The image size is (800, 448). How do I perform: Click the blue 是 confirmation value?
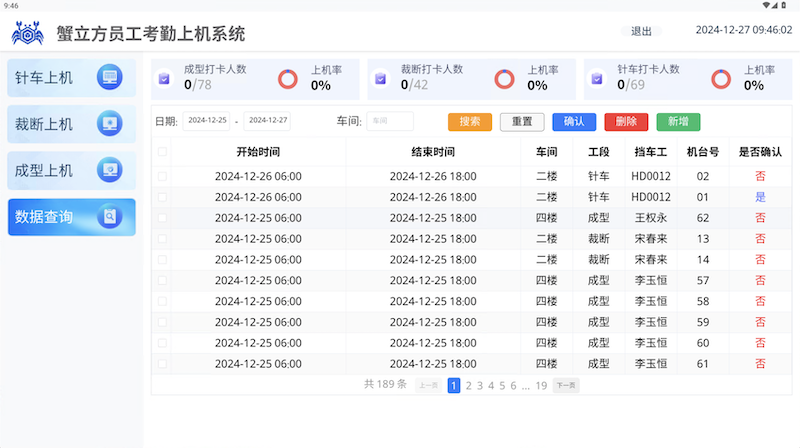pos(760,197)
